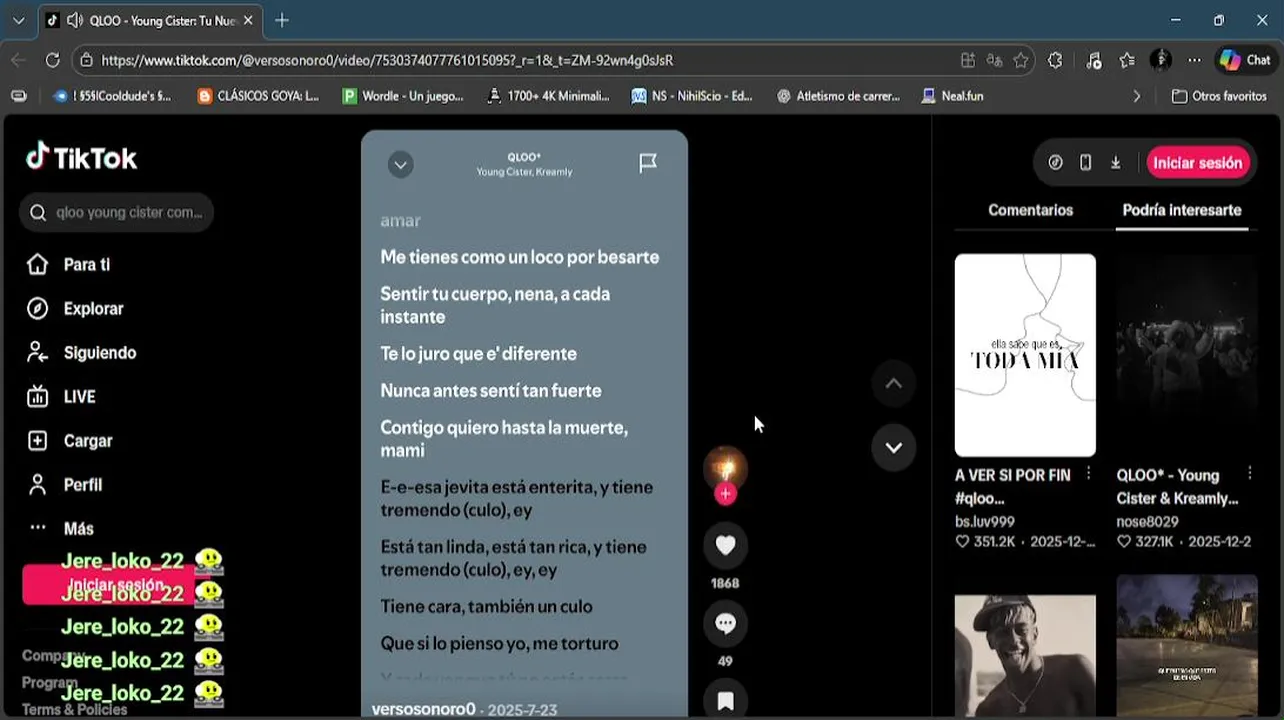The width and height of the screenshot is (1284, 720).
Task: Click the favorites collection icon in toolbar
Action: [1127, 60]
